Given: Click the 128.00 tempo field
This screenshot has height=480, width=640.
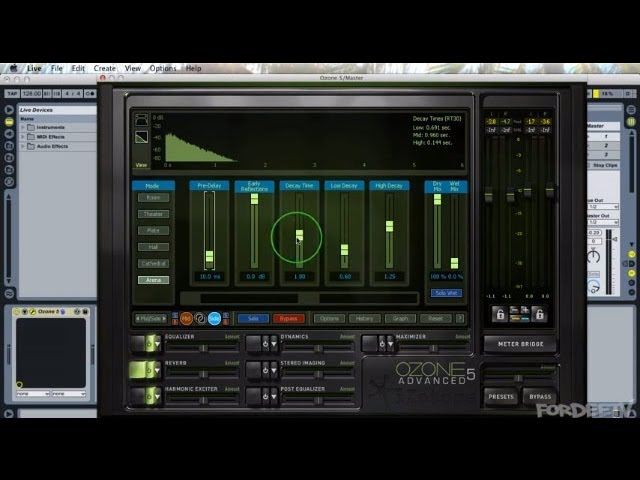Looking at the screenshot, I should pos(31,93).
